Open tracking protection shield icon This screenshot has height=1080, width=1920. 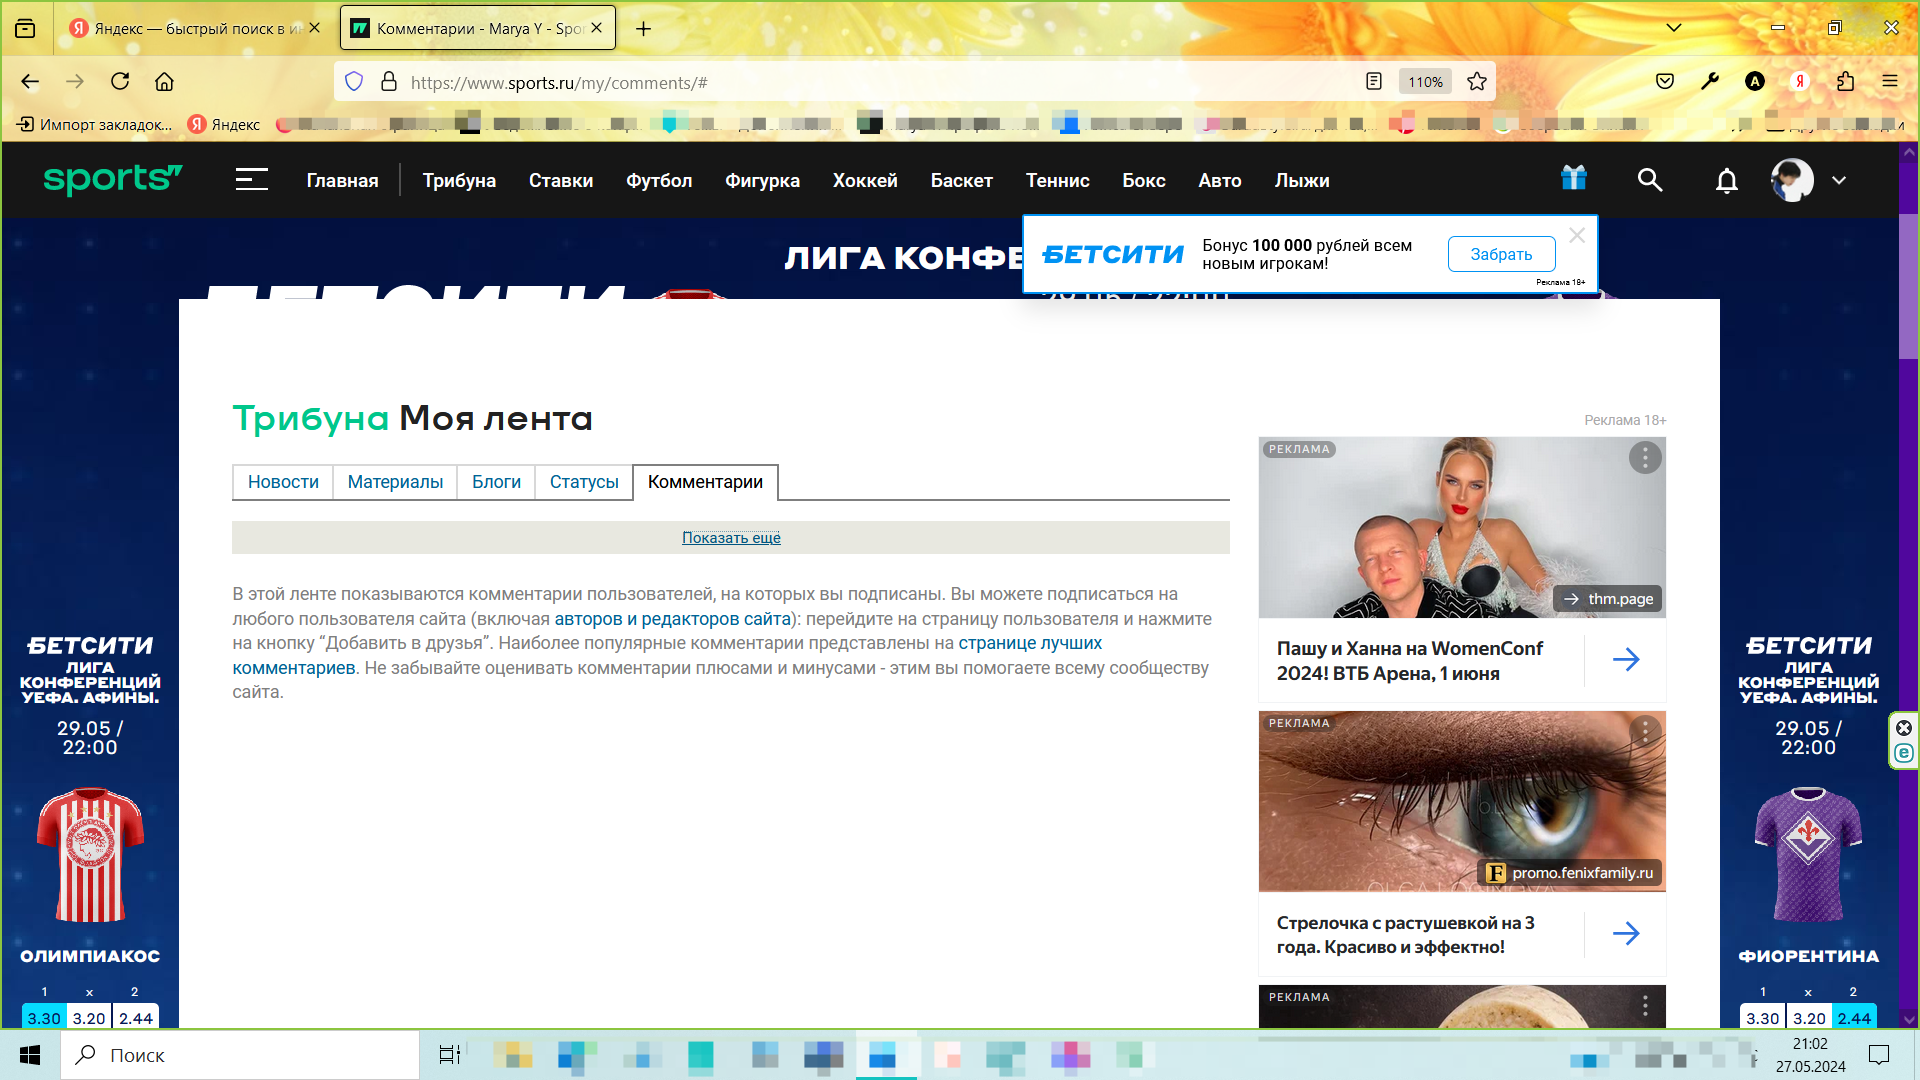(x=354, y=82)
